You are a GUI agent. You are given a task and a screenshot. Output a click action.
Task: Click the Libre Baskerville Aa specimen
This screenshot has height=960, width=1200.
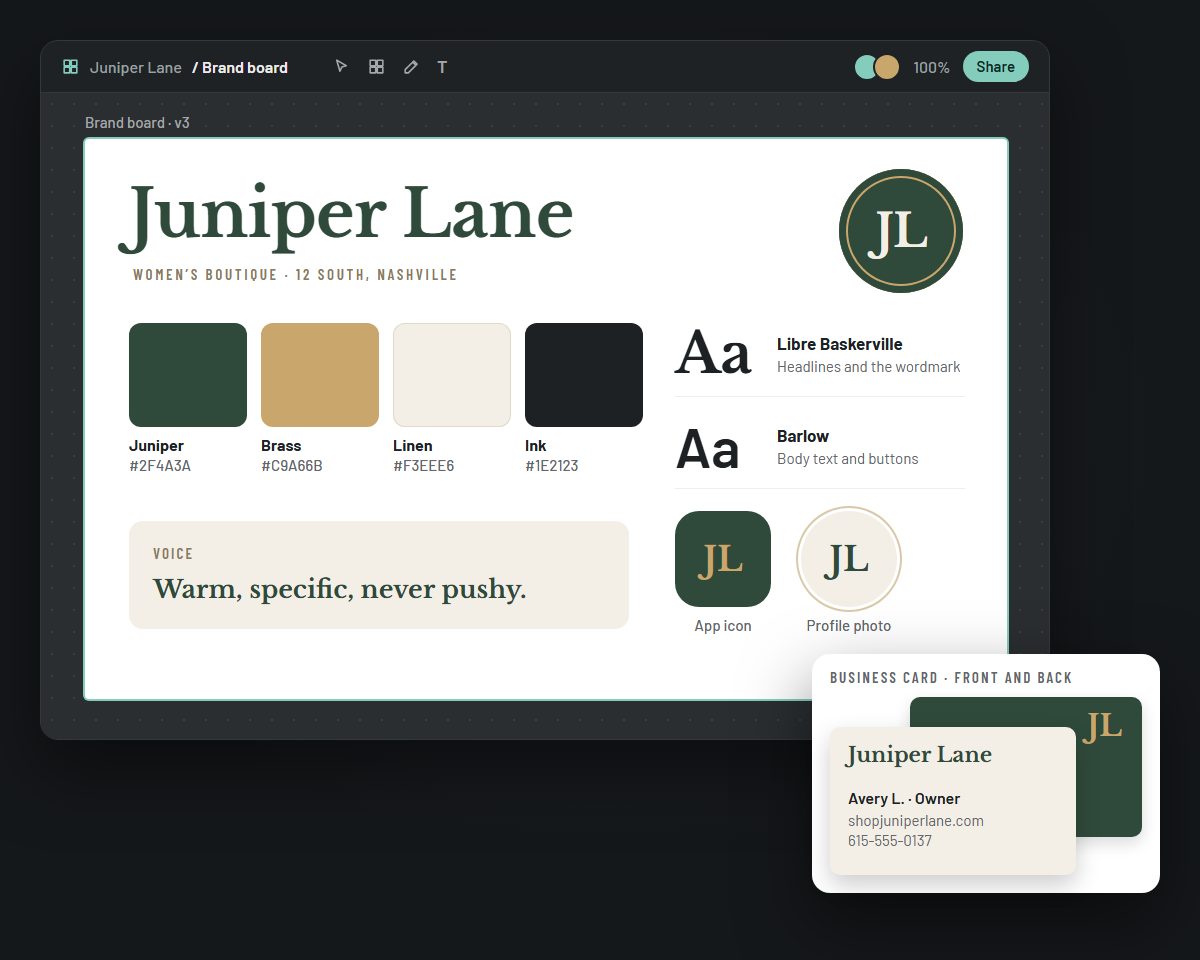point(713,354)
